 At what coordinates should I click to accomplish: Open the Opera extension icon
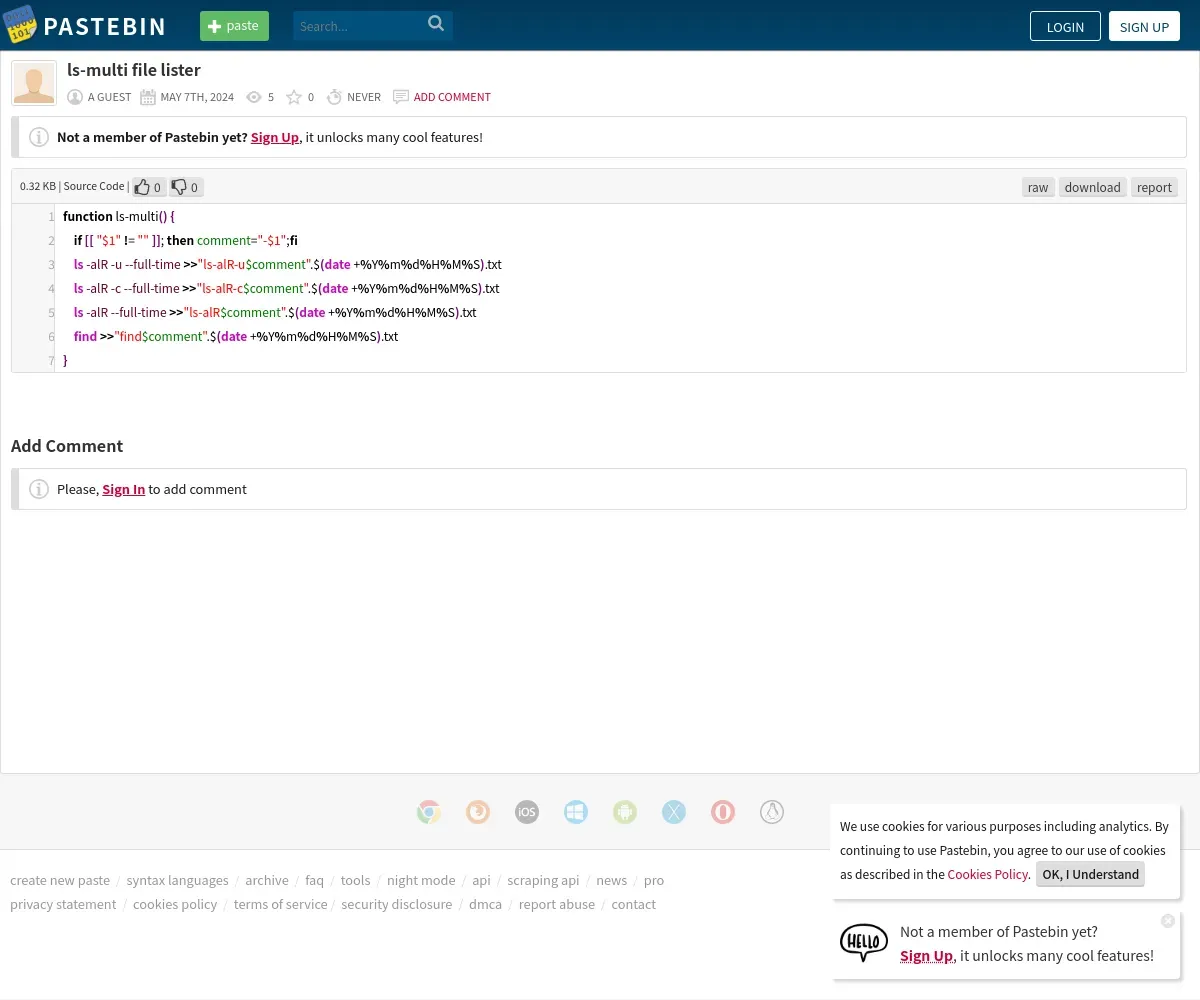pyautogui.click(x=723, y=812)
